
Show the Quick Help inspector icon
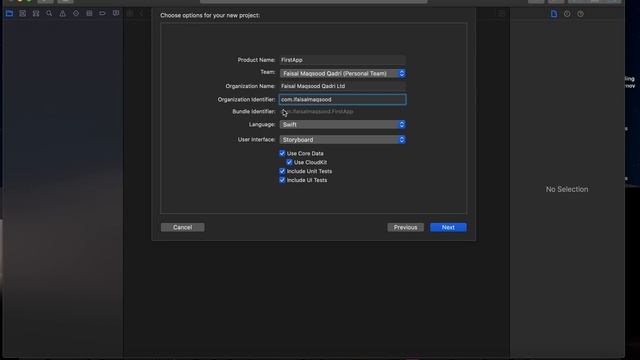[x=580, y=14]
